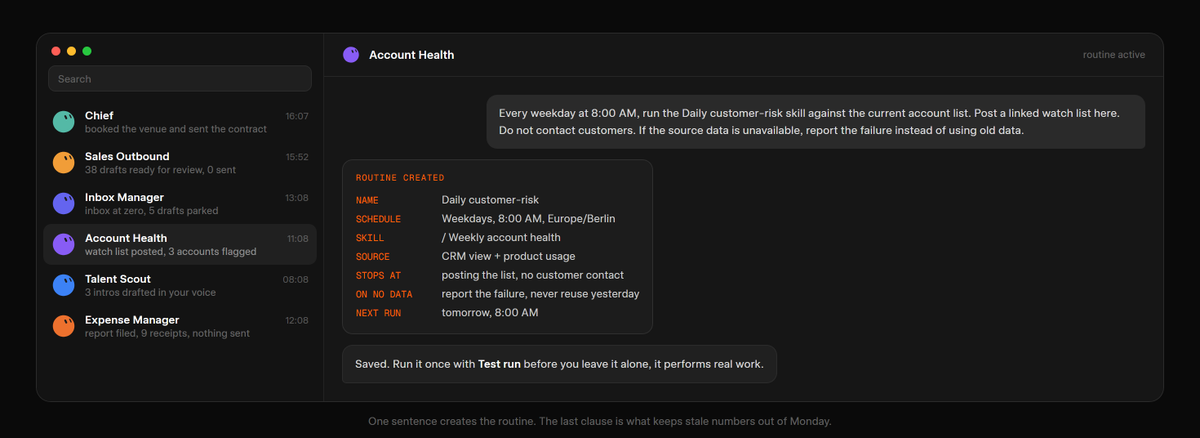Viewport: 1200px width, 438px height.
Task: Click 'posting the list, no customer contact'
Action: [x=533, y=275]
